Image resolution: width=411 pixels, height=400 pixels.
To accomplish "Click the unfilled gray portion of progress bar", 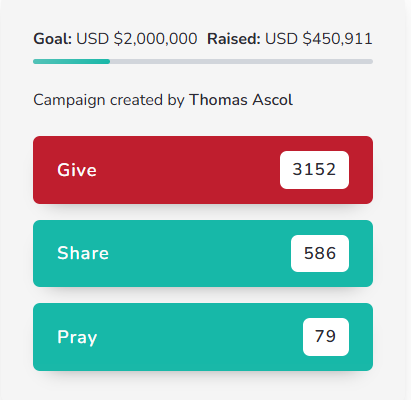I will point(241,61).
